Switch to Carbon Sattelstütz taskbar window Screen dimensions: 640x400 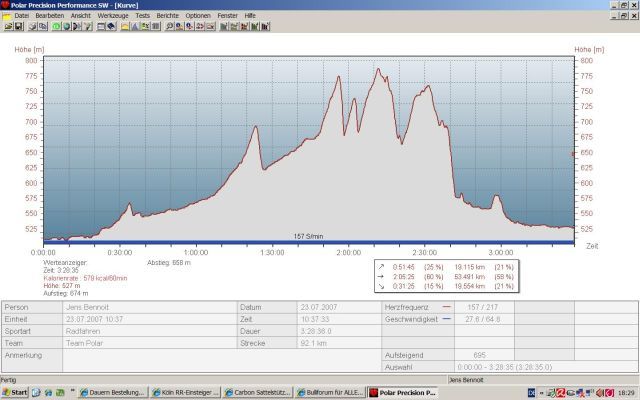click(x=261, y=392)
